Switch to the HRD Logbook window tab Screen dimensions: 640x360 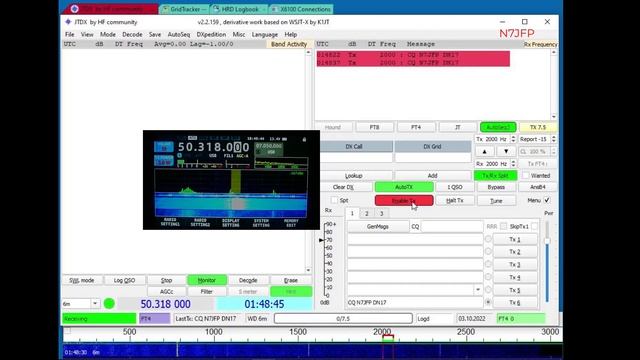(x=240, y=9)
